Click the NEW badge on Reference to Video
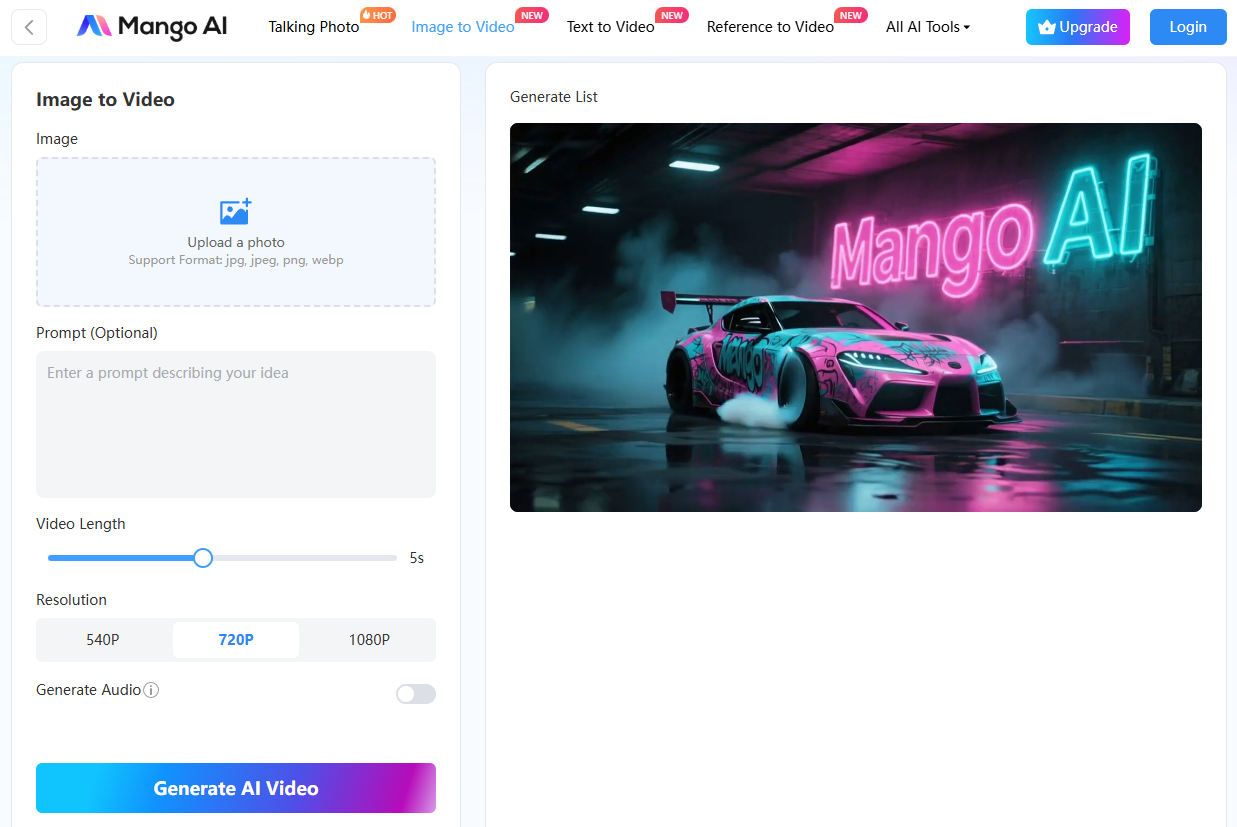 coord(851,15)
